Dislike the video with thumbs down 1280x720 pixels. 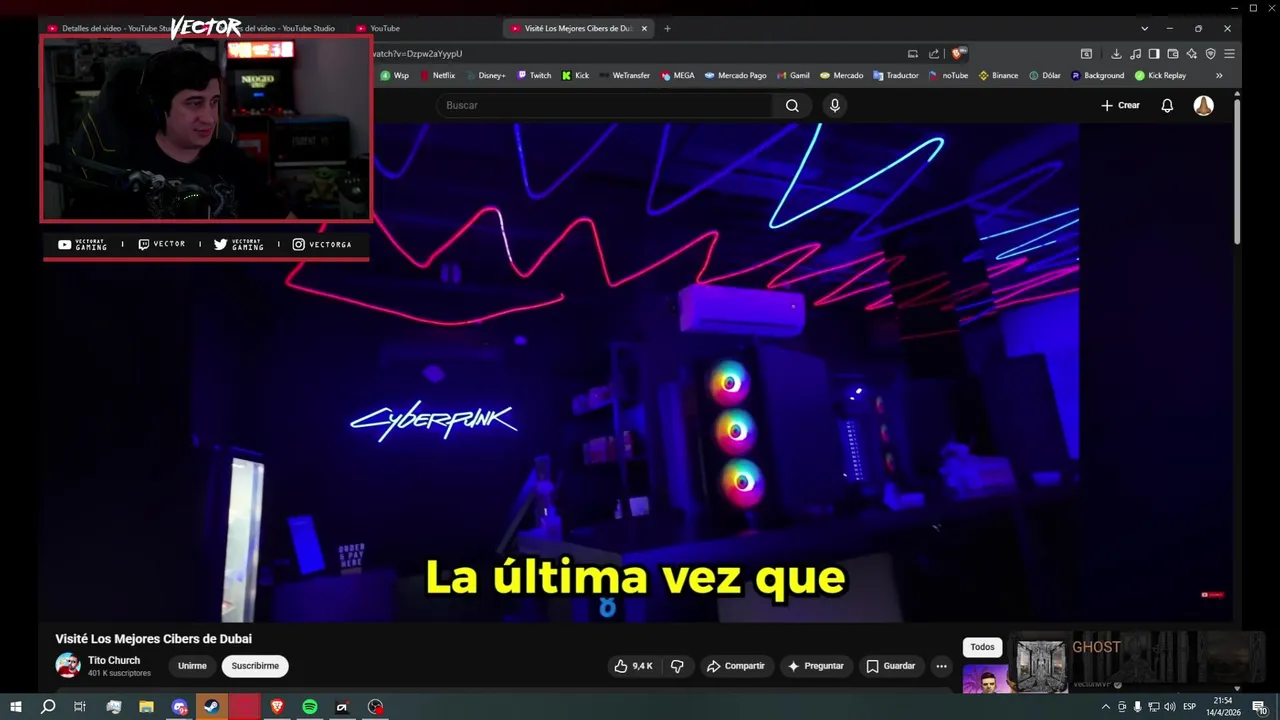click(x=677, y=666)
